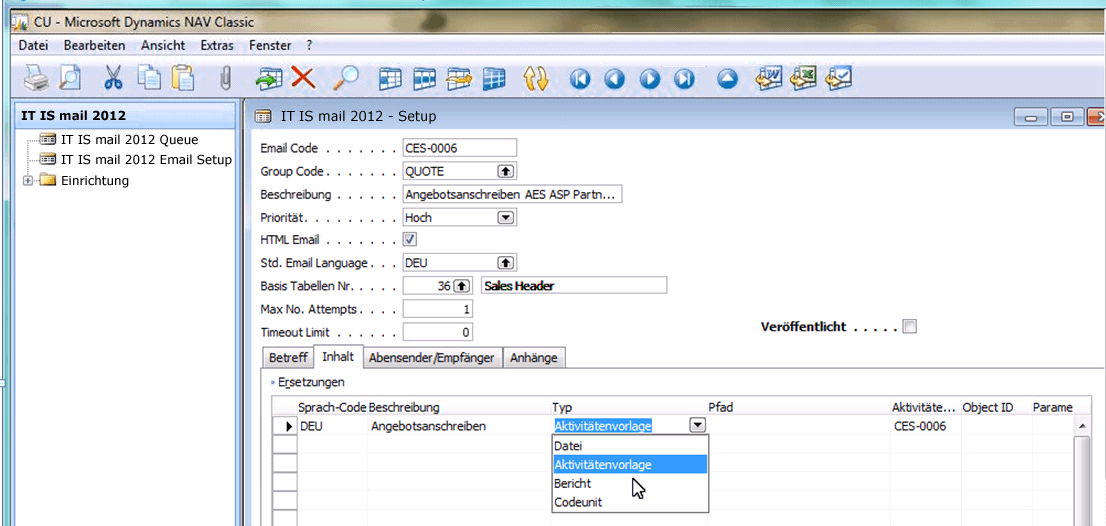
Task: Open the Fenster menu
Action: click(x=270, y=45)
